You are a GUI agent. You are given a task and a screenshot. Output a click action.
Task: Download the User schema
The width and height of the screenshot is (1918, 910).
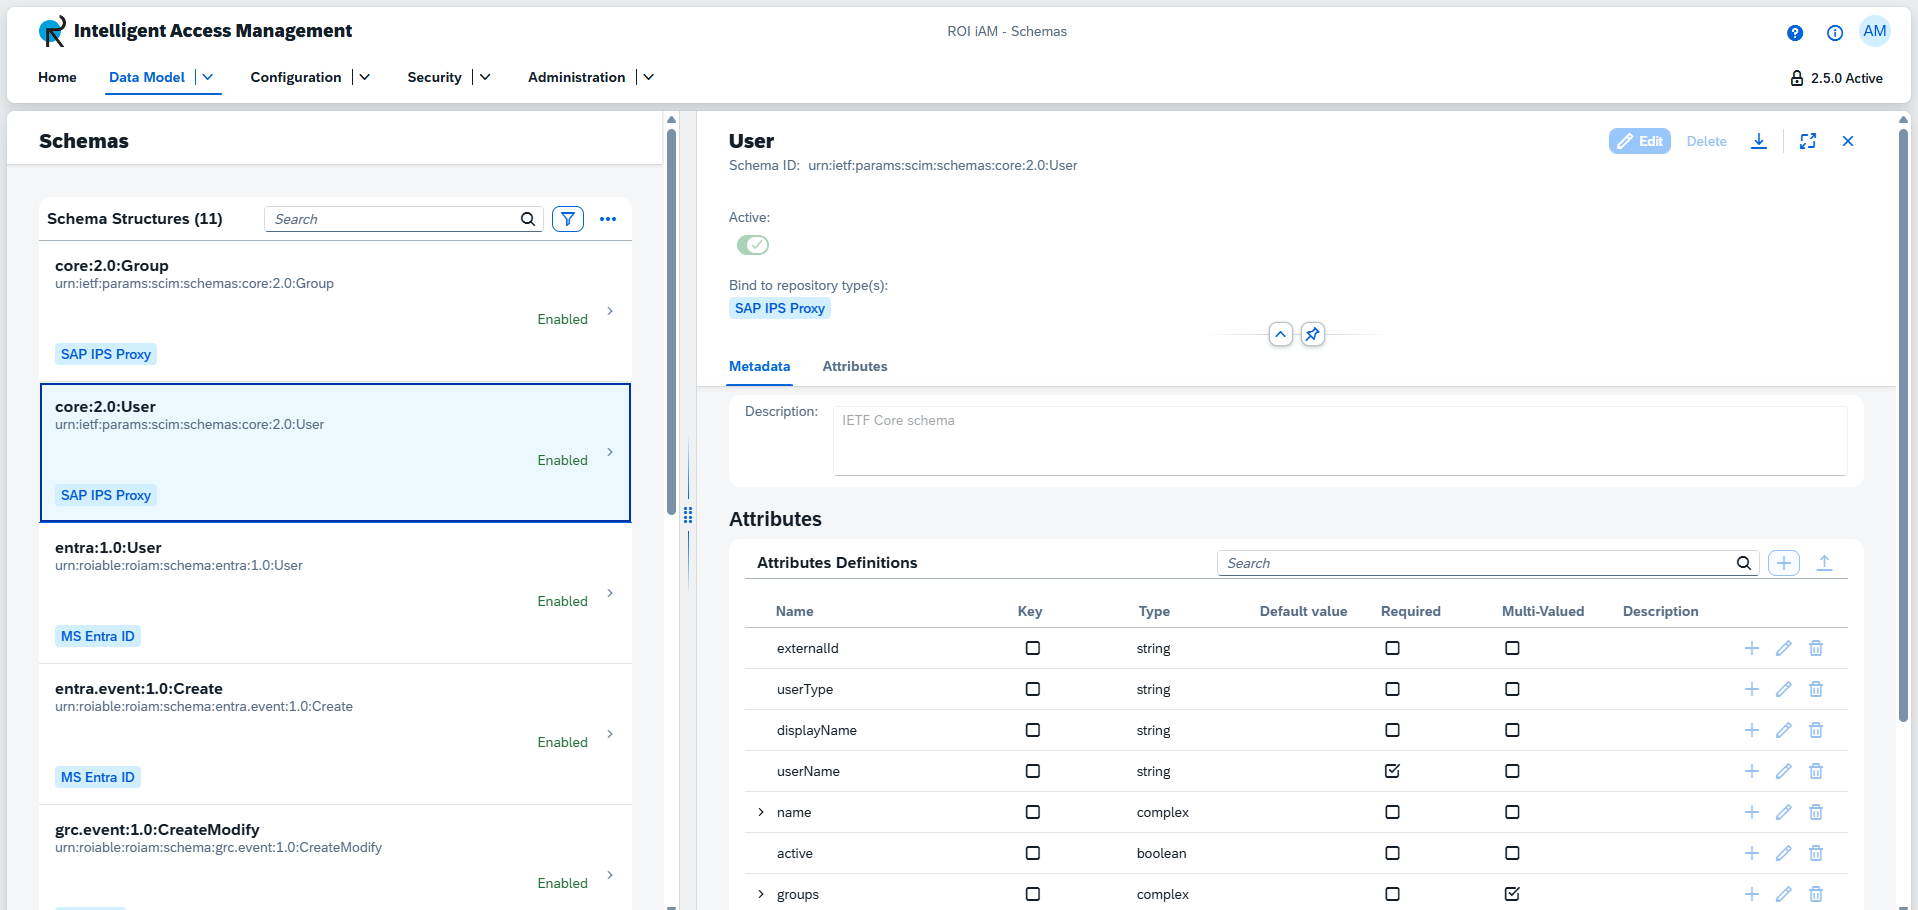point(1759,141)
